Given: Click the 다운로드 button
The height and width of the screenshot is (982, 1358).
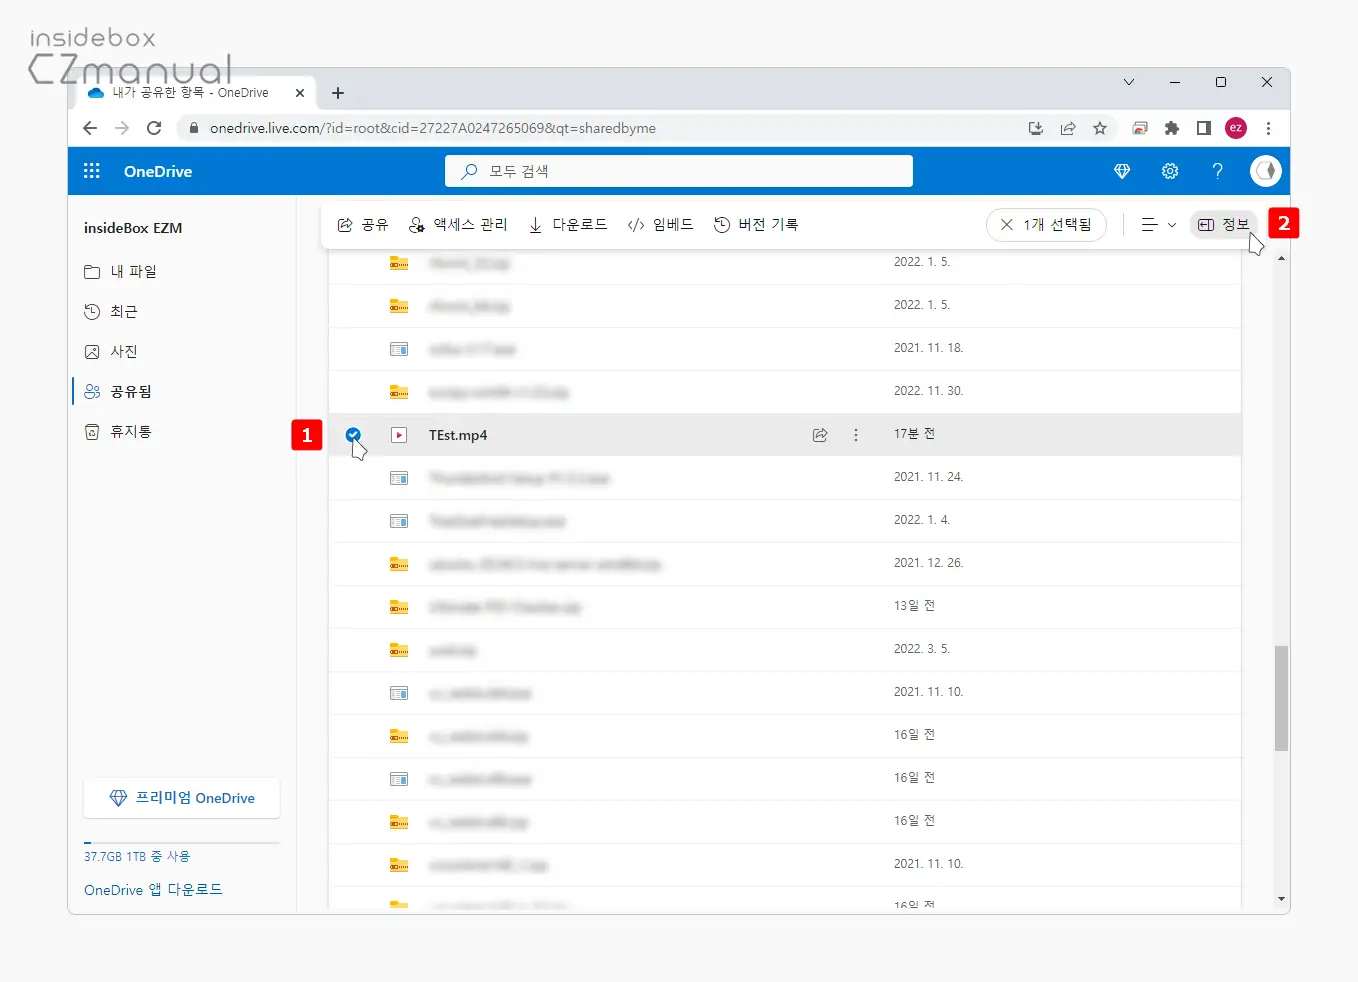Looking at the screenshot, I should pyautogui.click(x=568, y=225).
